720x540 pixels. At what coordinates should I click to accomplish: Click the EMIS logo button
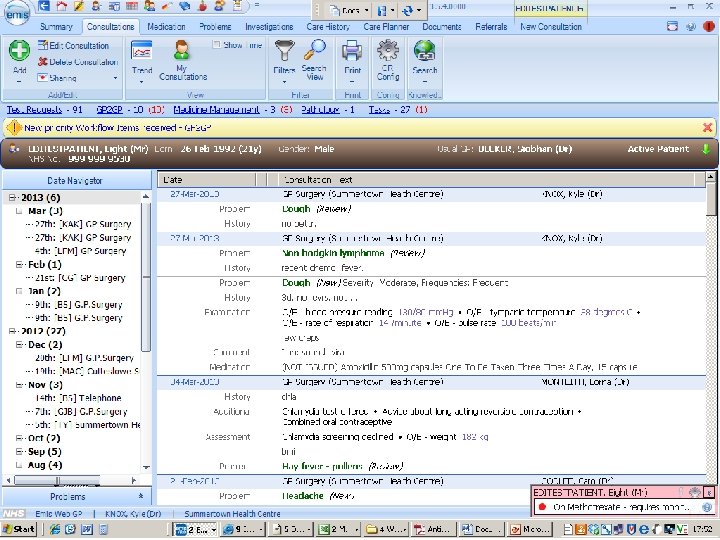click(17, 13)
